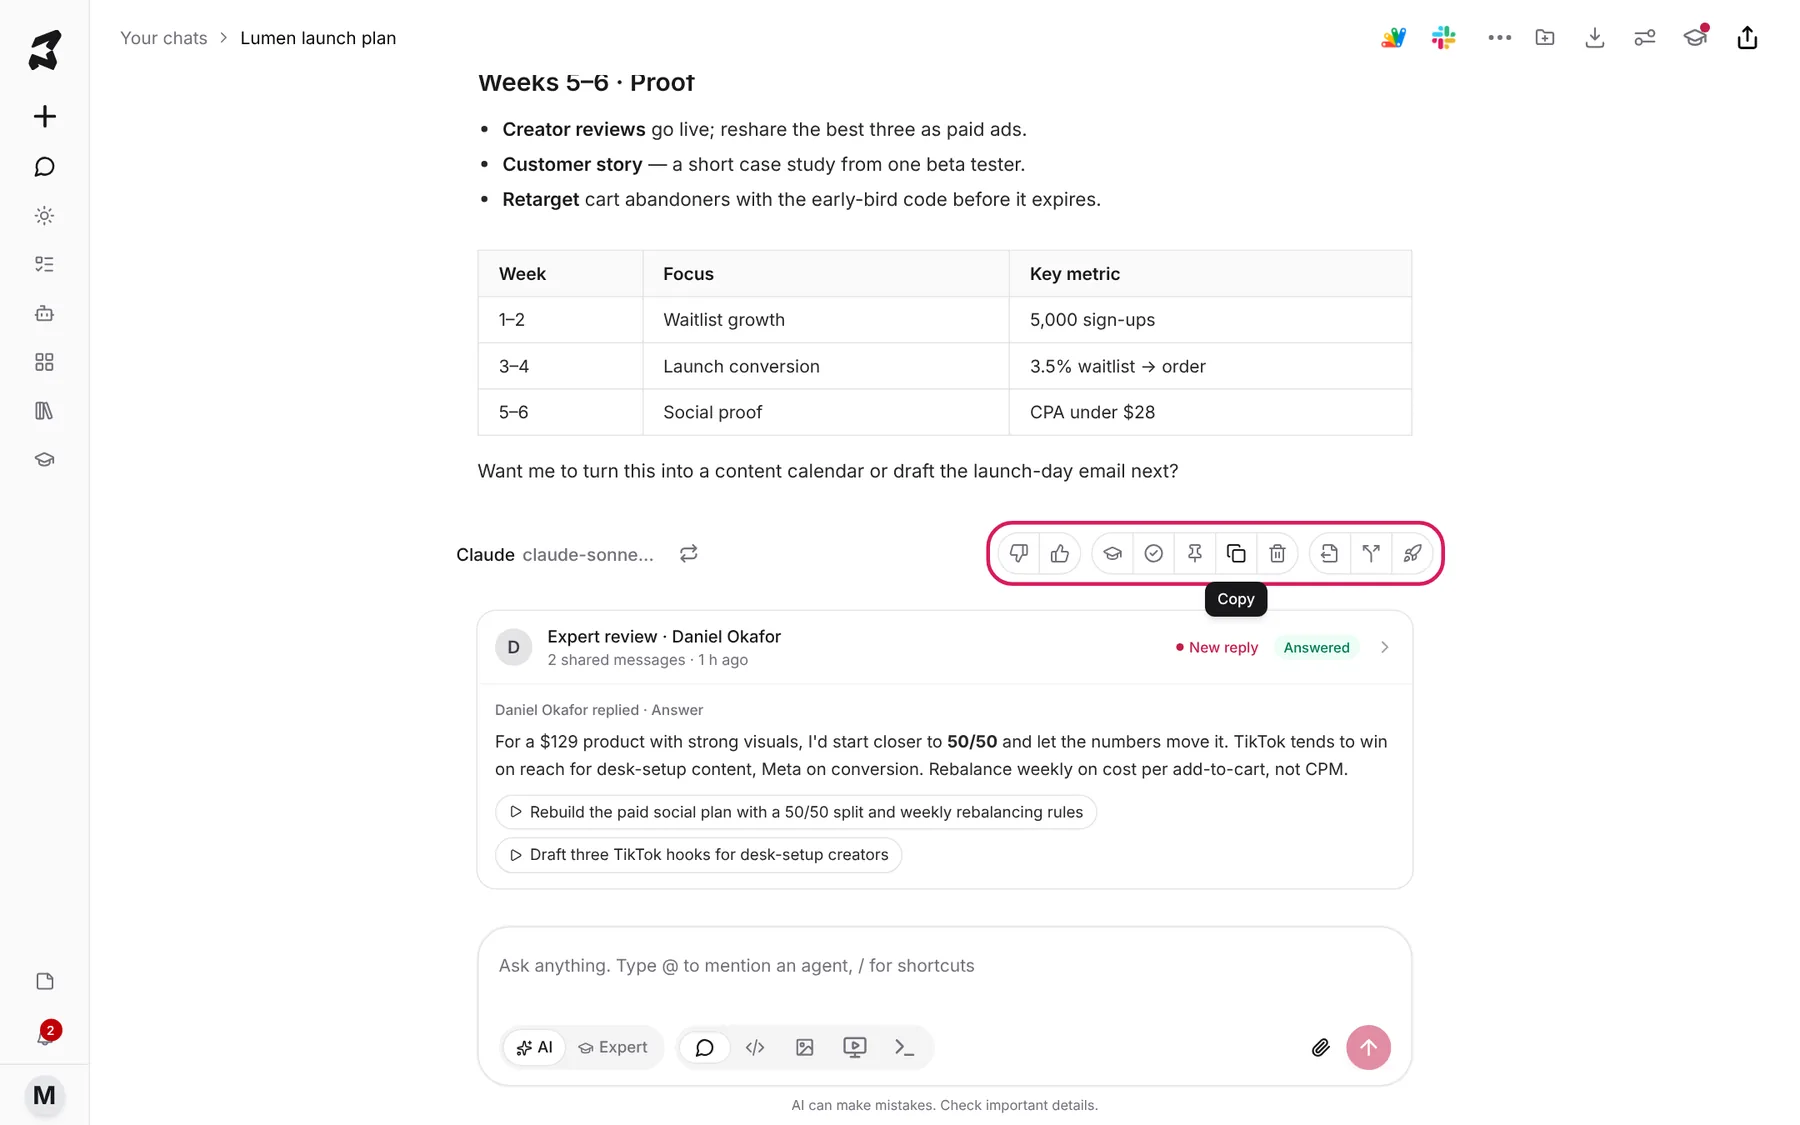Switch to AI mode toggle

click(x=534, y=1047)
